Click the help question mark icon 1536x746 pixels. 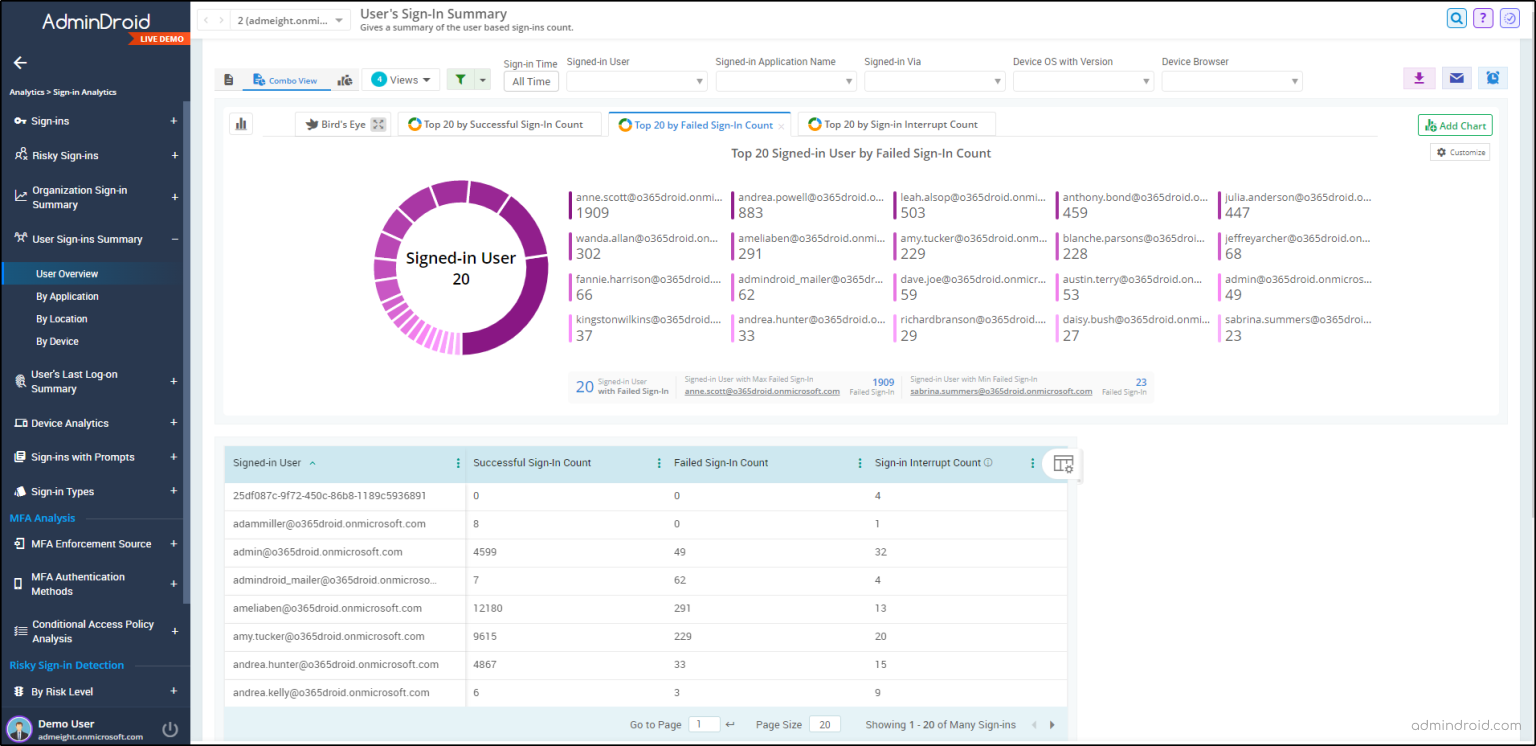[1483, 17]
